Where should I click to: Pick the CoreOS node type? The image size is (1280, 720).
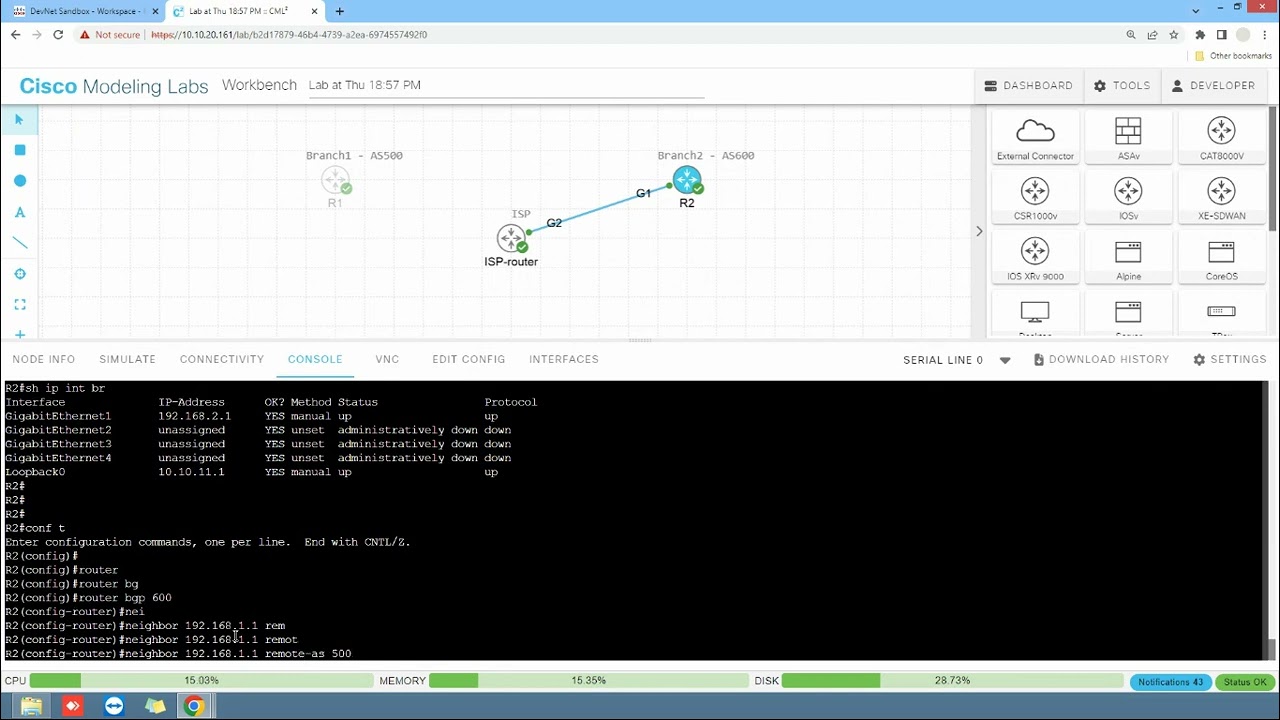(x=1221, y=259)
